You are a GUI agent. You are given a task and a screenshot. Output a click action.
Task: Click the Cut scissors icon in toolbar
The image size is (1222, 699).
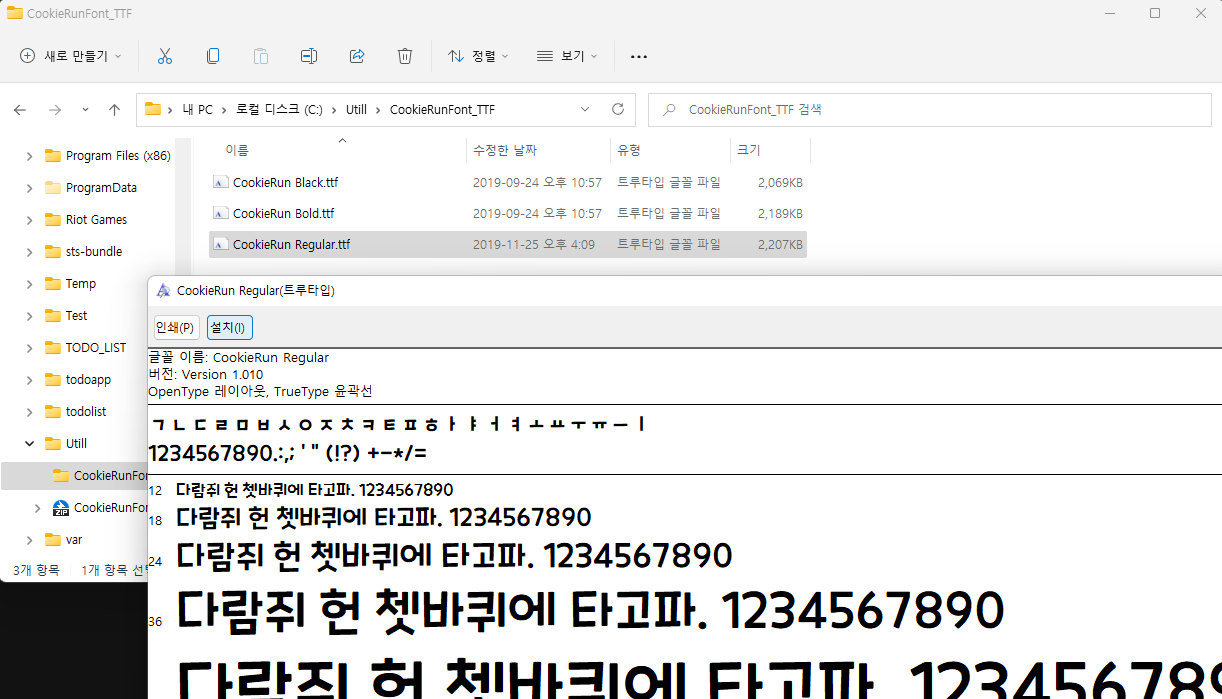(x=165, y=56)
